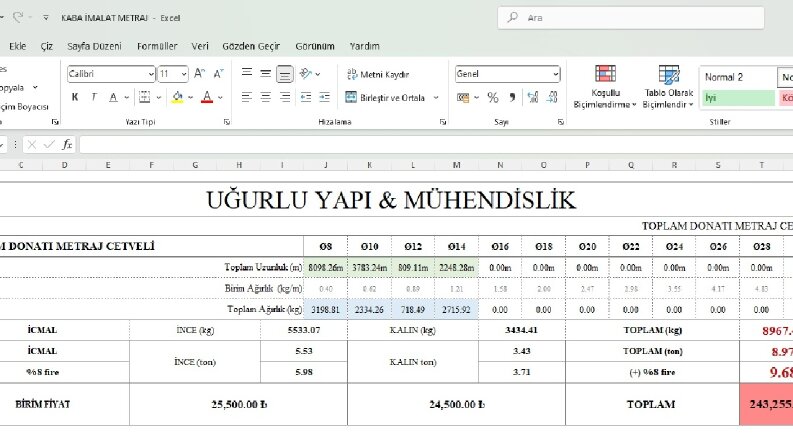Open the Veri tab
This screenshot has height=446, width=793.
[200, 46]
